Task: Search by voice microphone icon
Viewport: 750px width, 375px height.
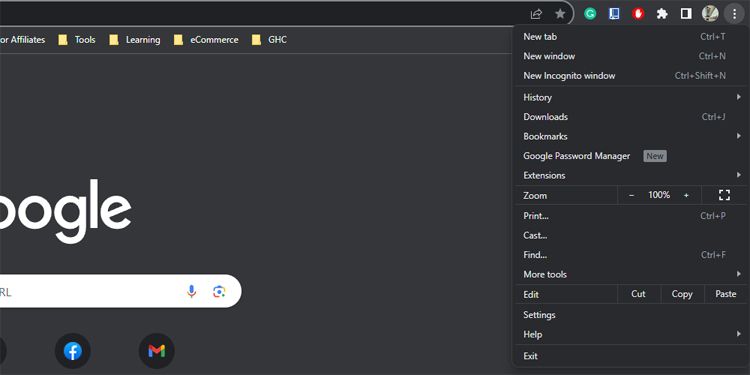Action: 191,291
